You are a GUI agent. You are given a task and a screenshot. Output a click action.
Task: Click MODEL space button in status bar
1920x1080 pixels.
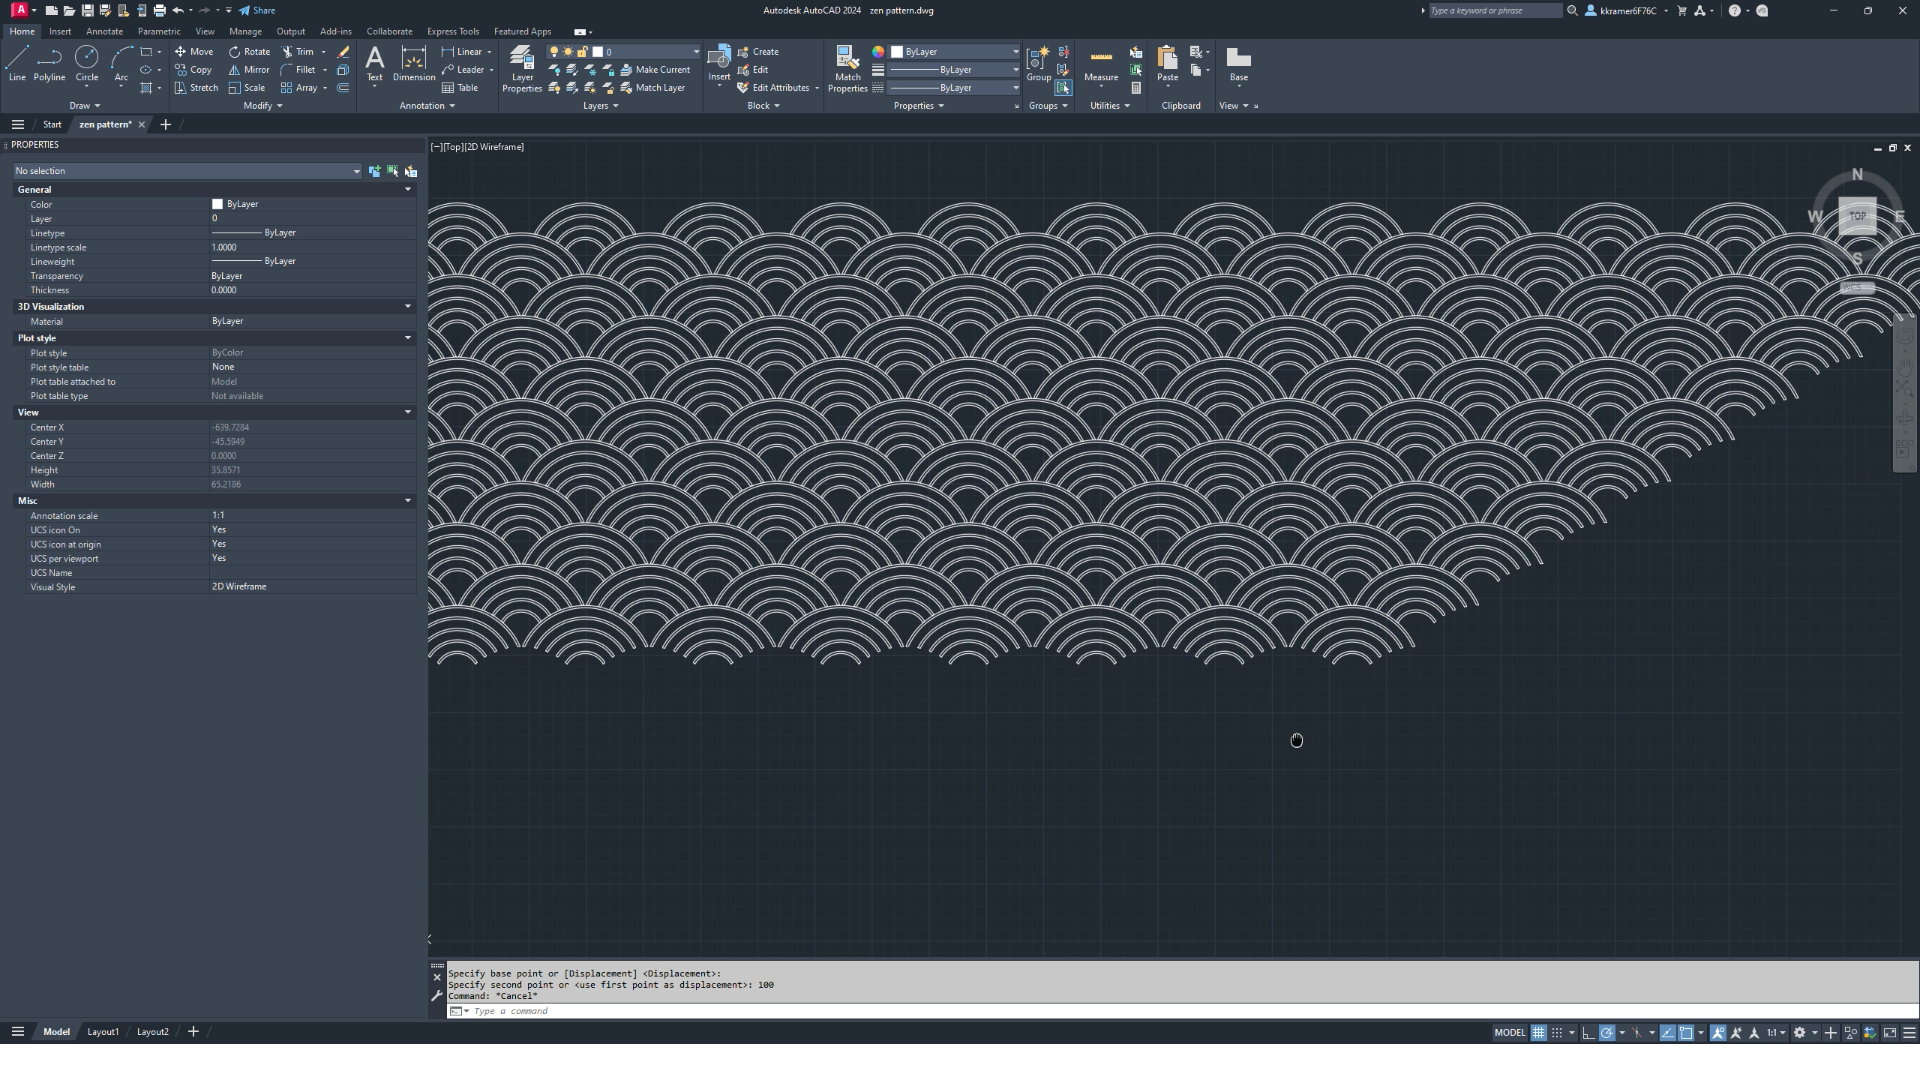1509,1033
